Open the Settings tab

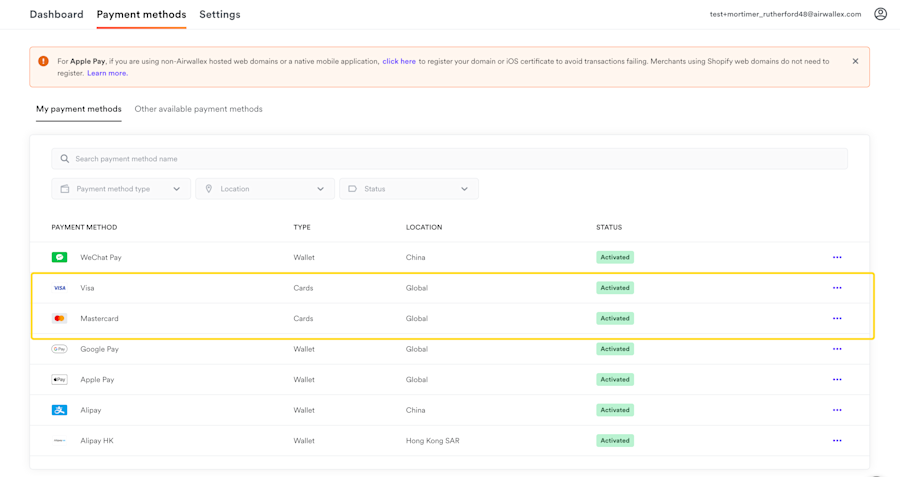[220, 15]
